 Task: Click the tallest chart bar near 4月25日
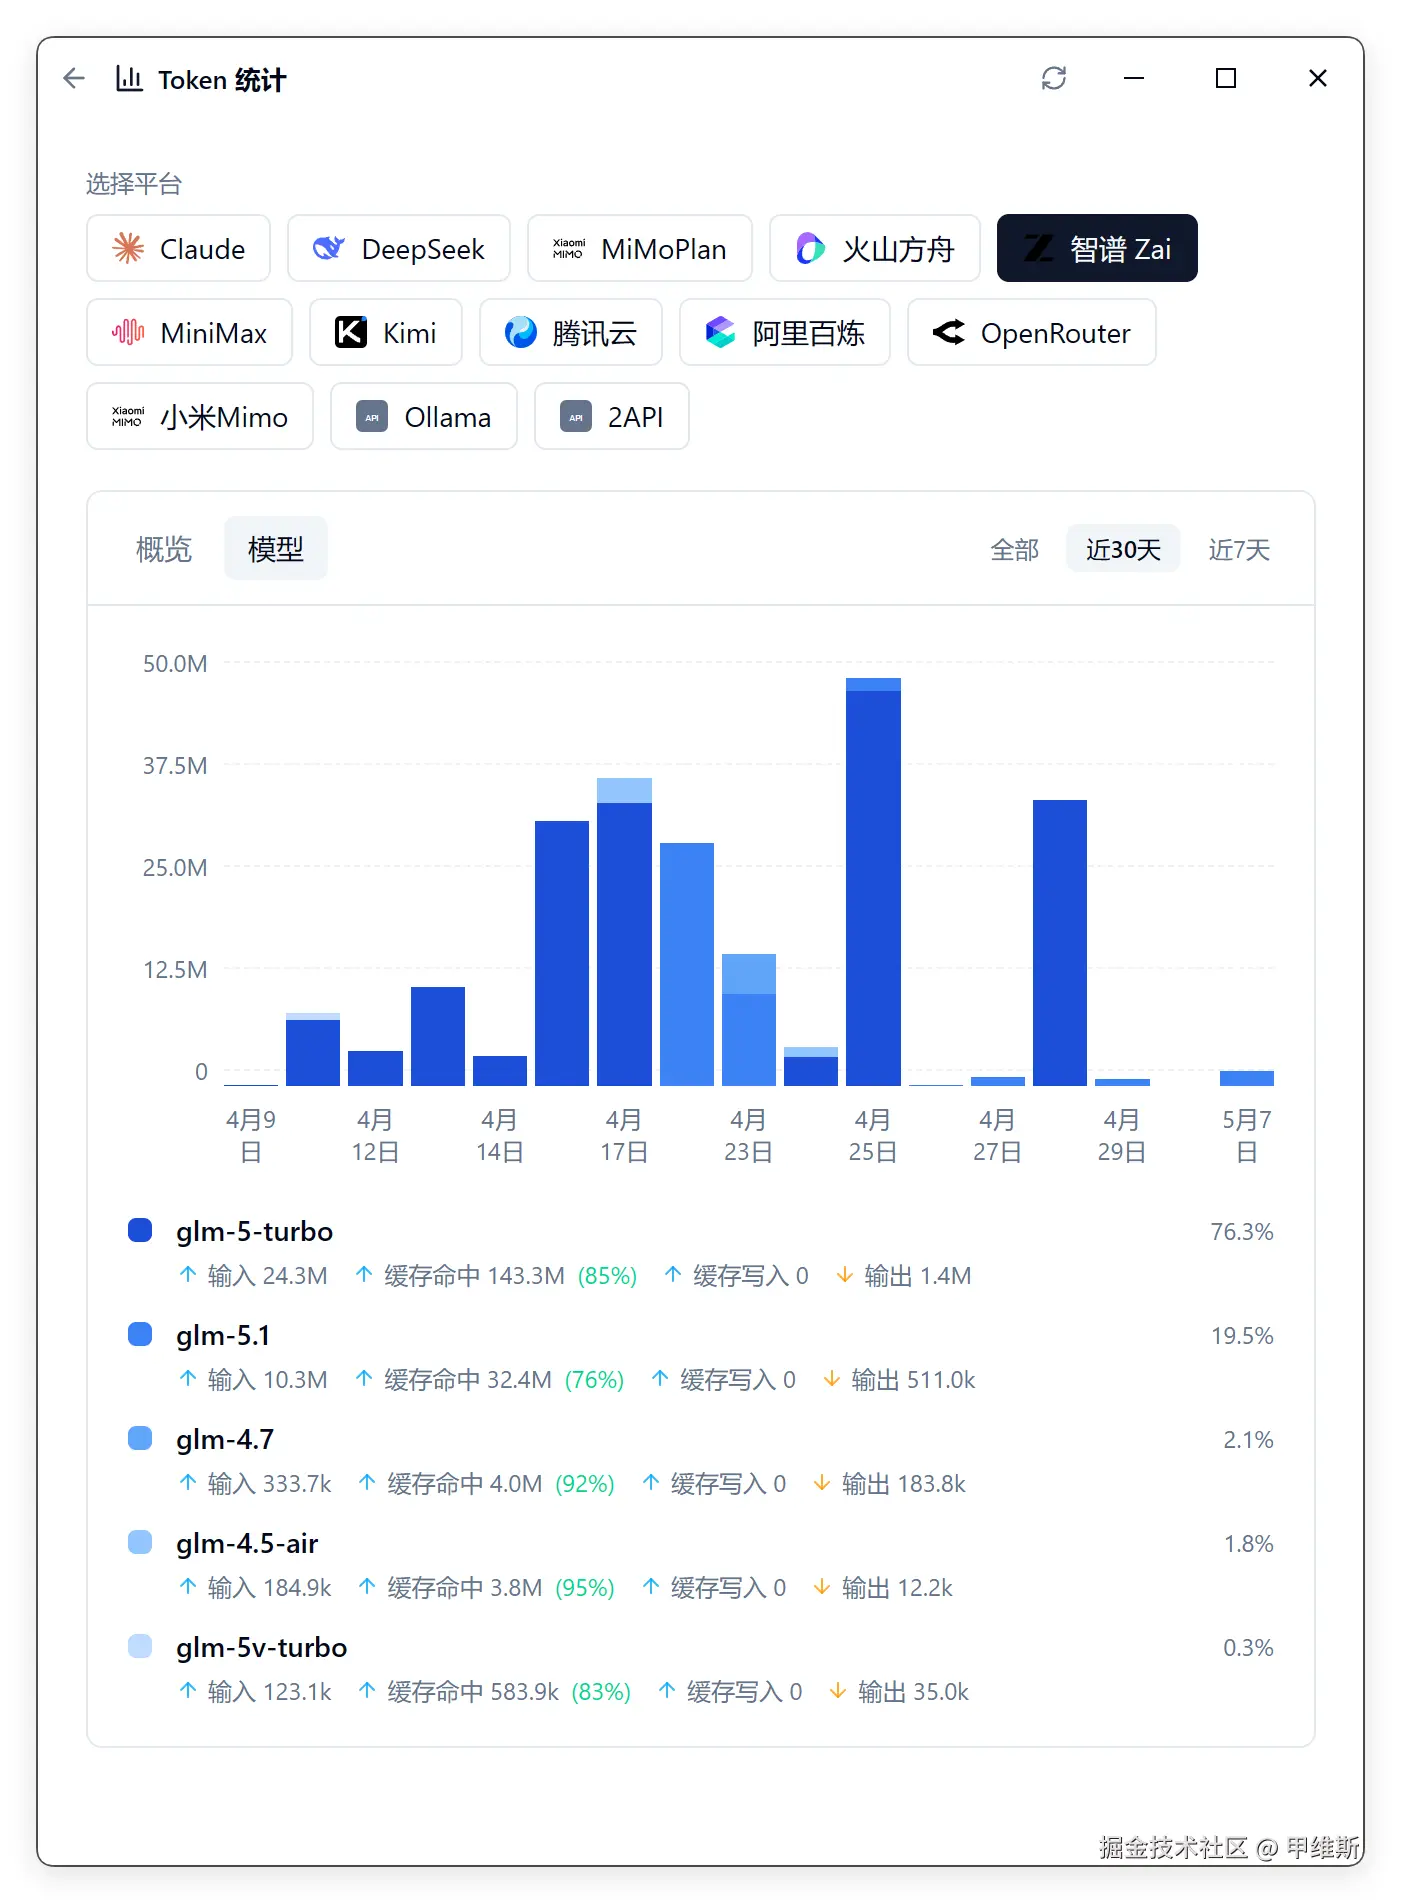tap(873, 882)
